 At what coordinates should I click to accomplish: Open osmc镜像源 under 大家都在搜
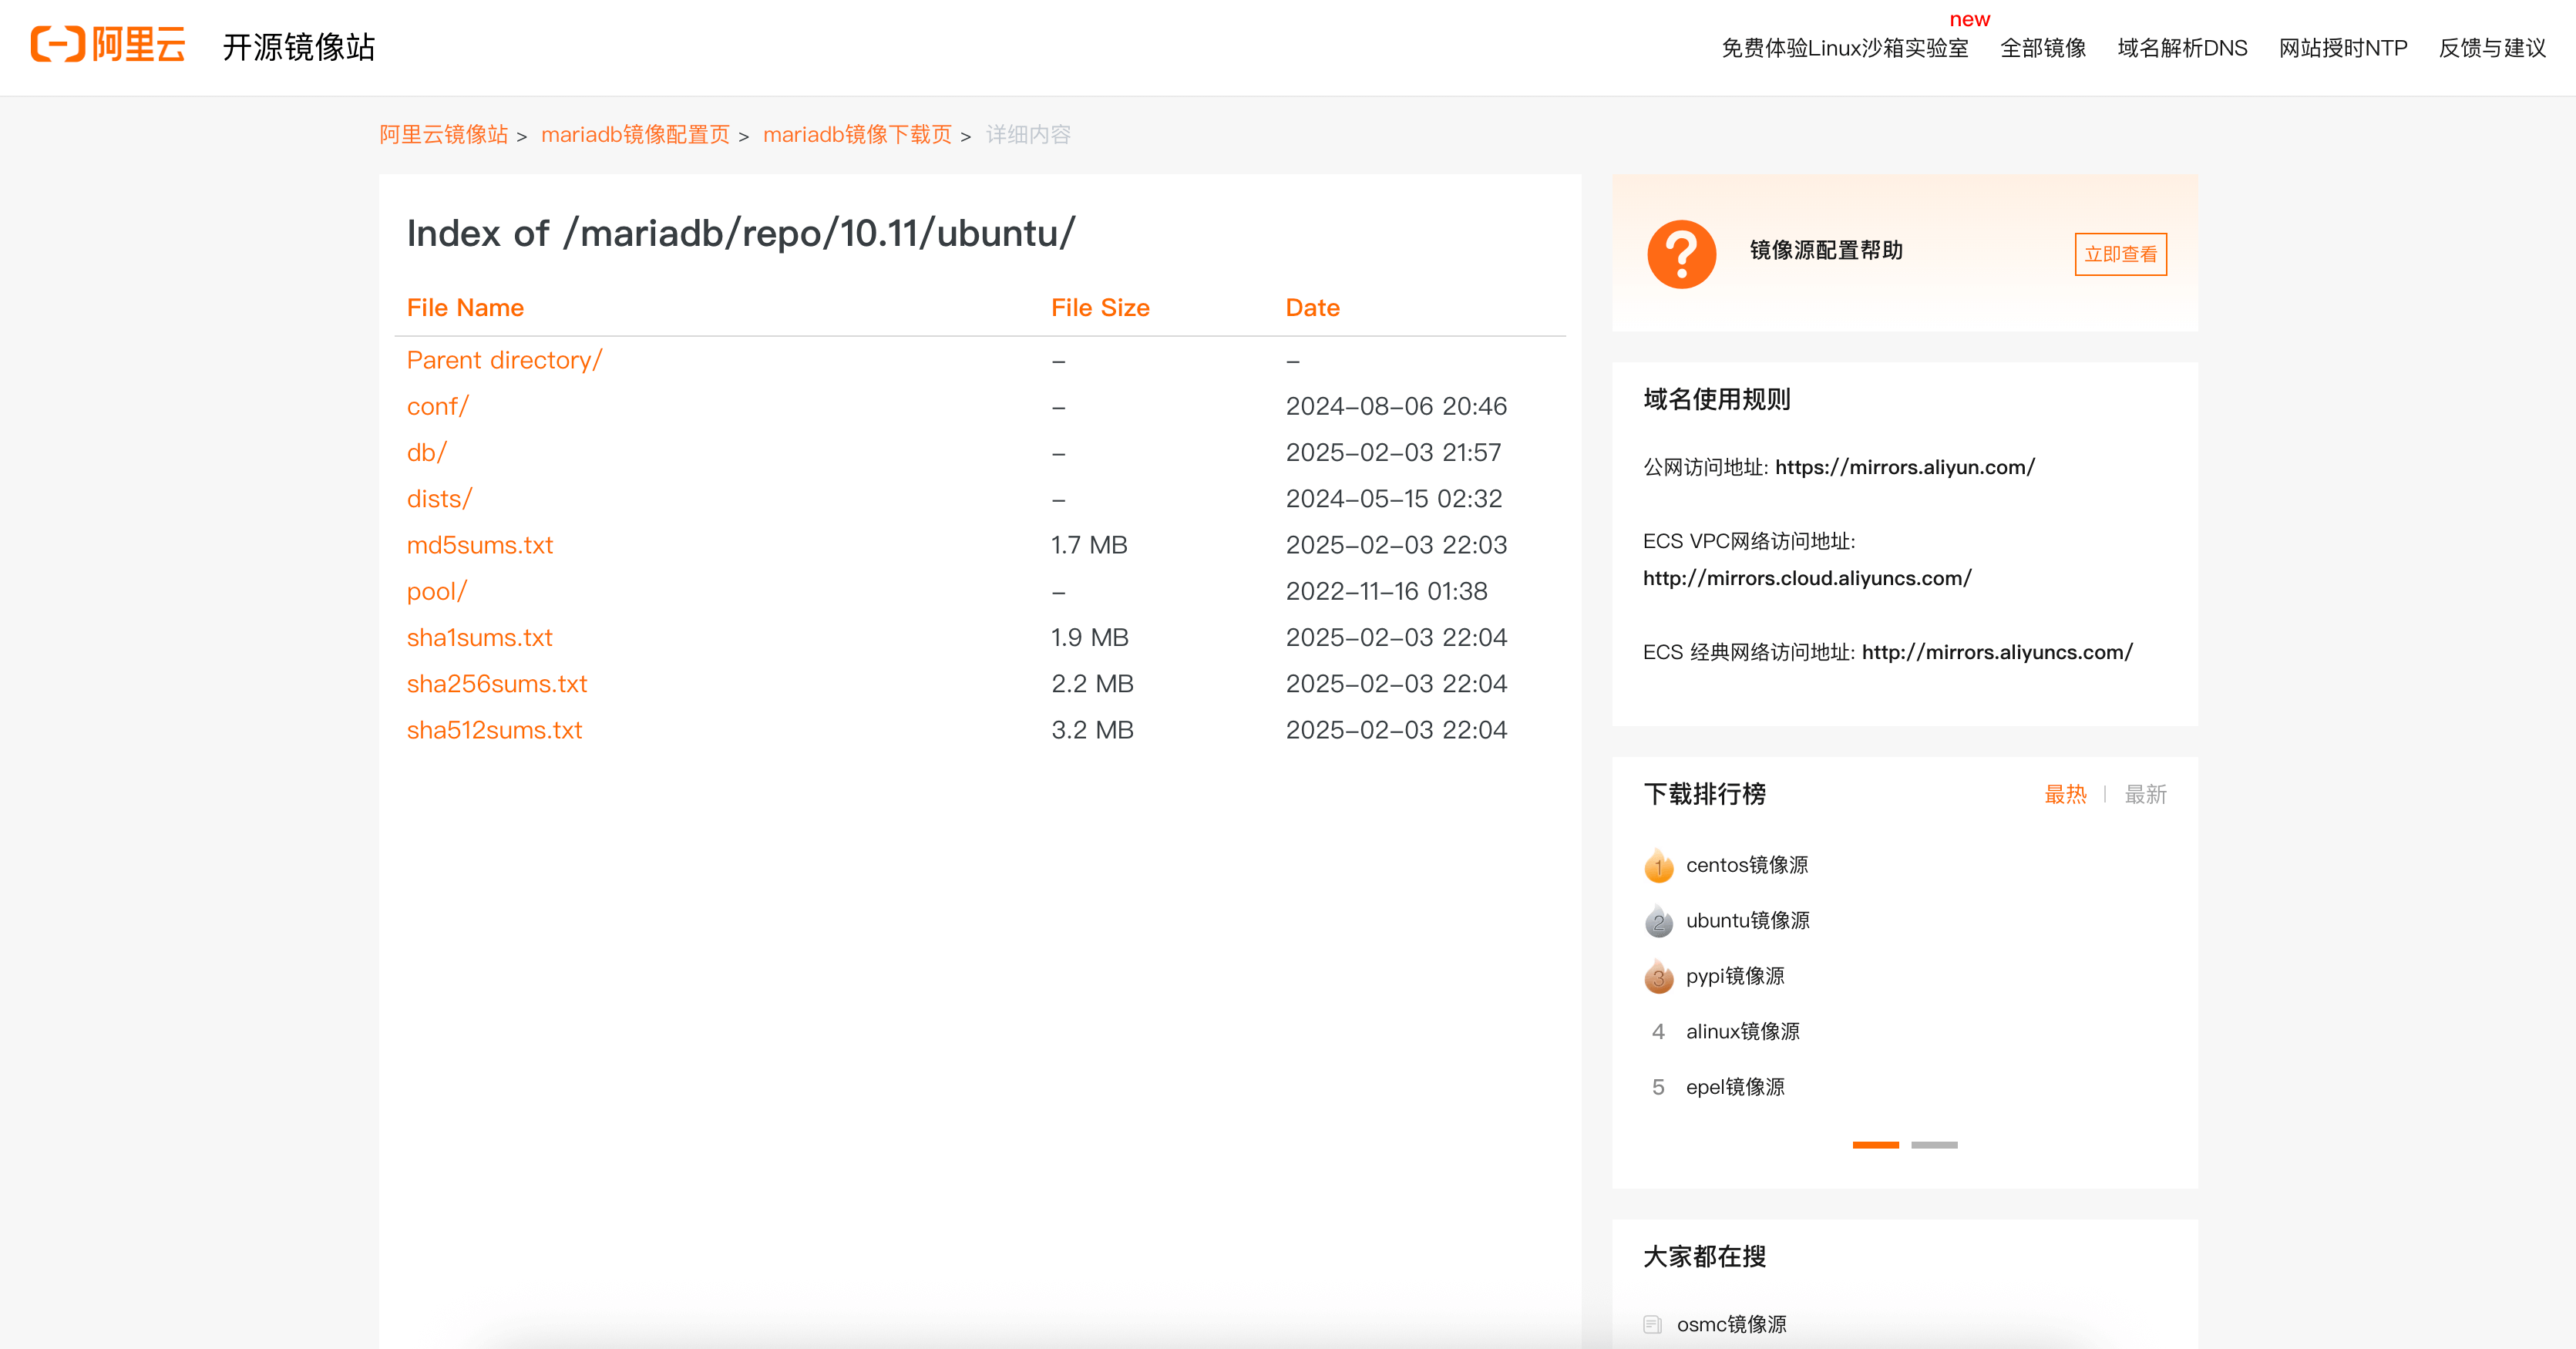(x=1731, y=1324)
